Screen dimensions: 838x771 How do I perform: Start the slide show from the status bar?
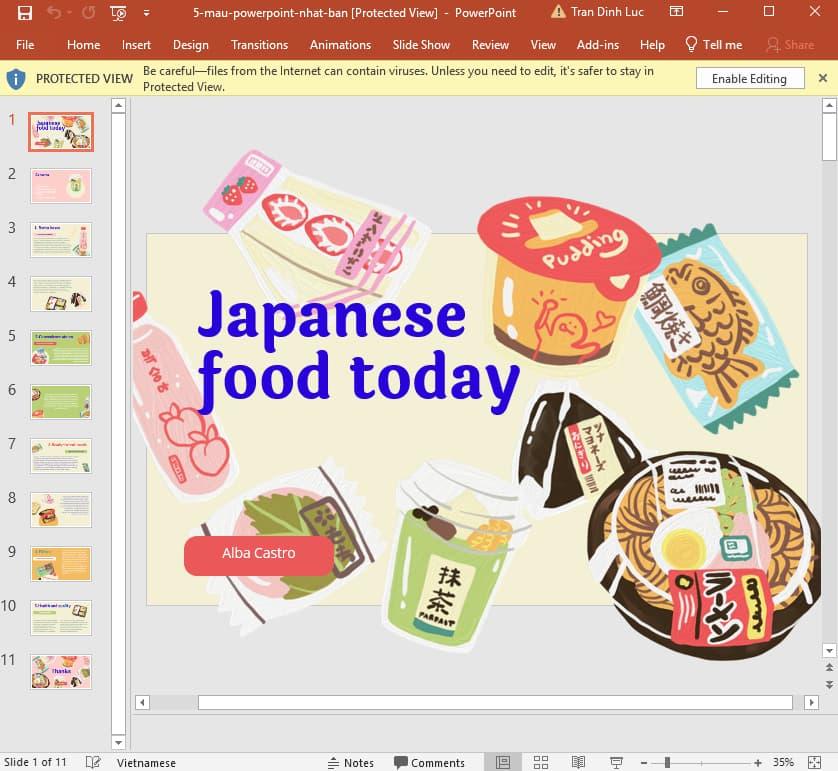615,762
